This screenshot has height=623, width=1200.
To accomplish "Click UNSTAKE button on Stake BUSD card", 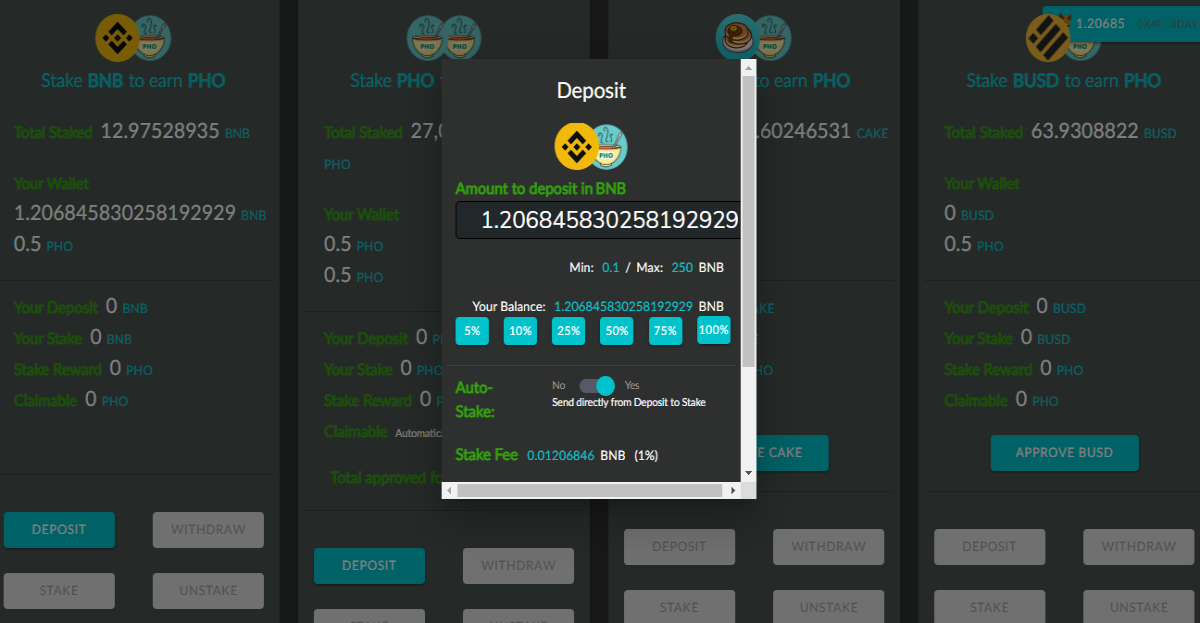I will pos(1138,607).
